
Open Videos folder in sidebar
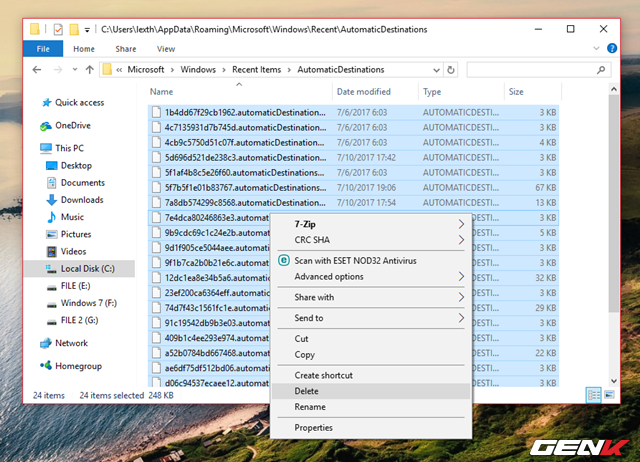click(x=73, y=251)
